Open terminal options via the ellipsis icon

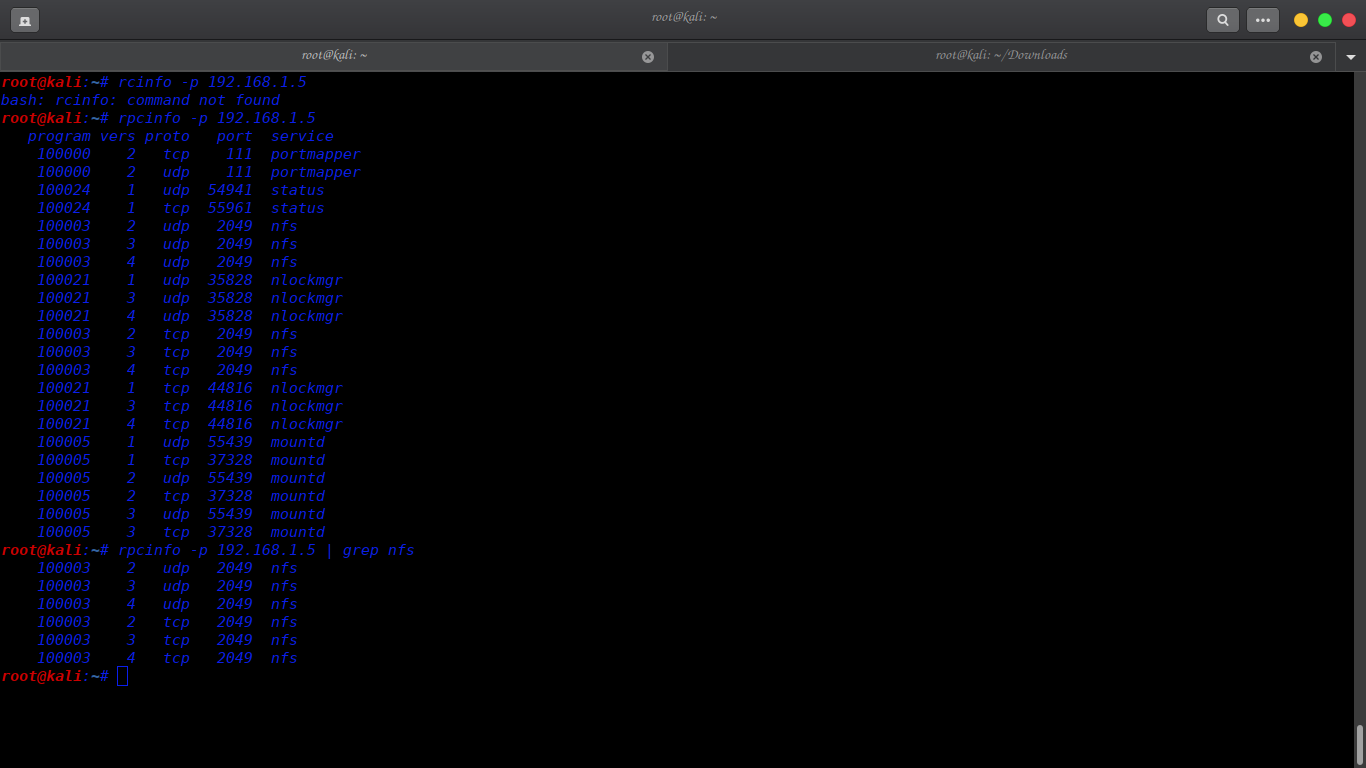tap(1262, 19)
